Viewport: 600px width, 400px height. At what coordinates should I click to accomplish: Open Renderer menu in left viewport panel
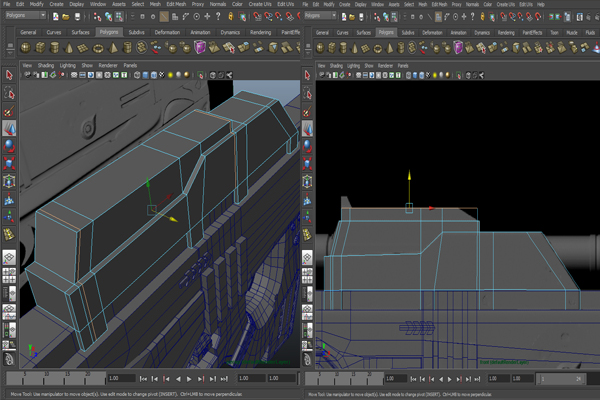point(108,65)
